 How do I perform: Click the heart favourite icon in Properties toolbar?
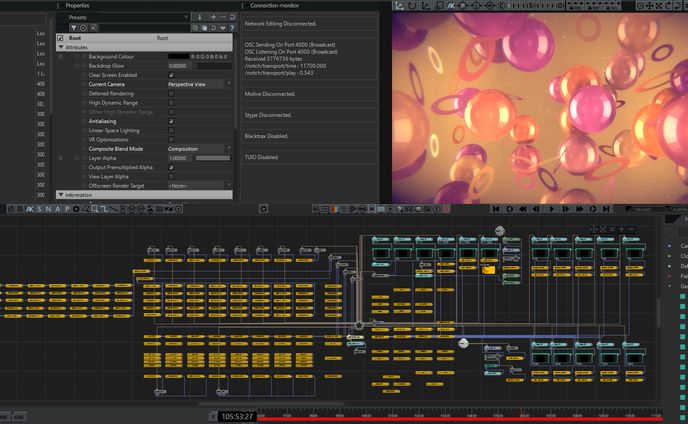coord(223,28)
